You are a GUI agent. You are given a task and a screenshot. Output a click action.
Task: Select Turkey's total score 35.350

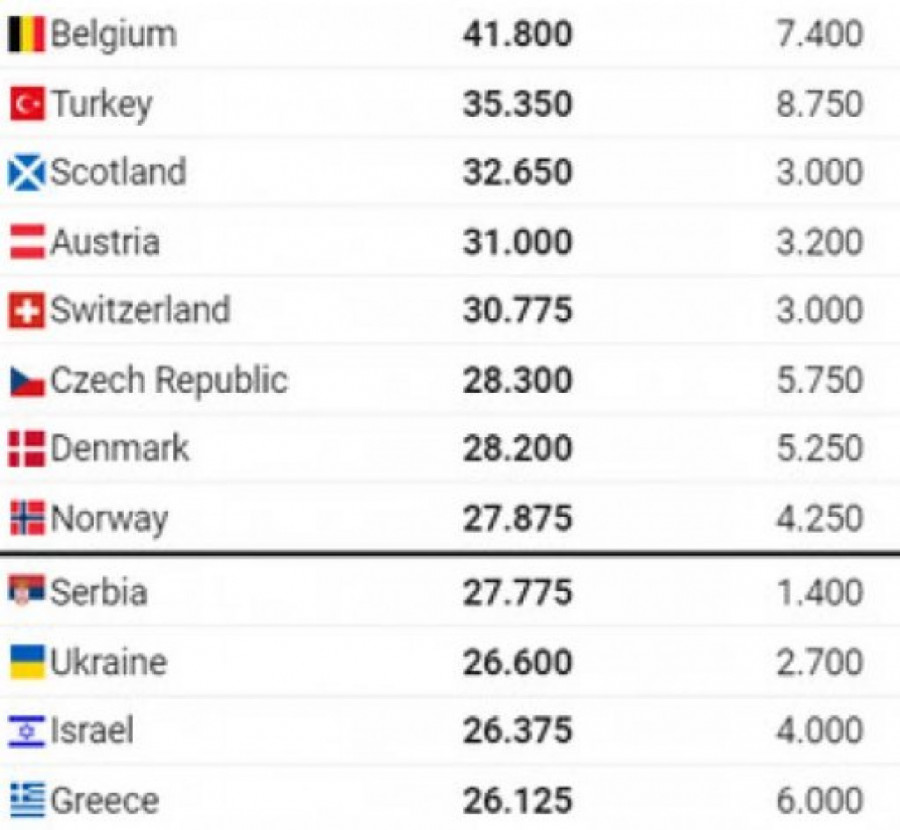coord(517,104)
